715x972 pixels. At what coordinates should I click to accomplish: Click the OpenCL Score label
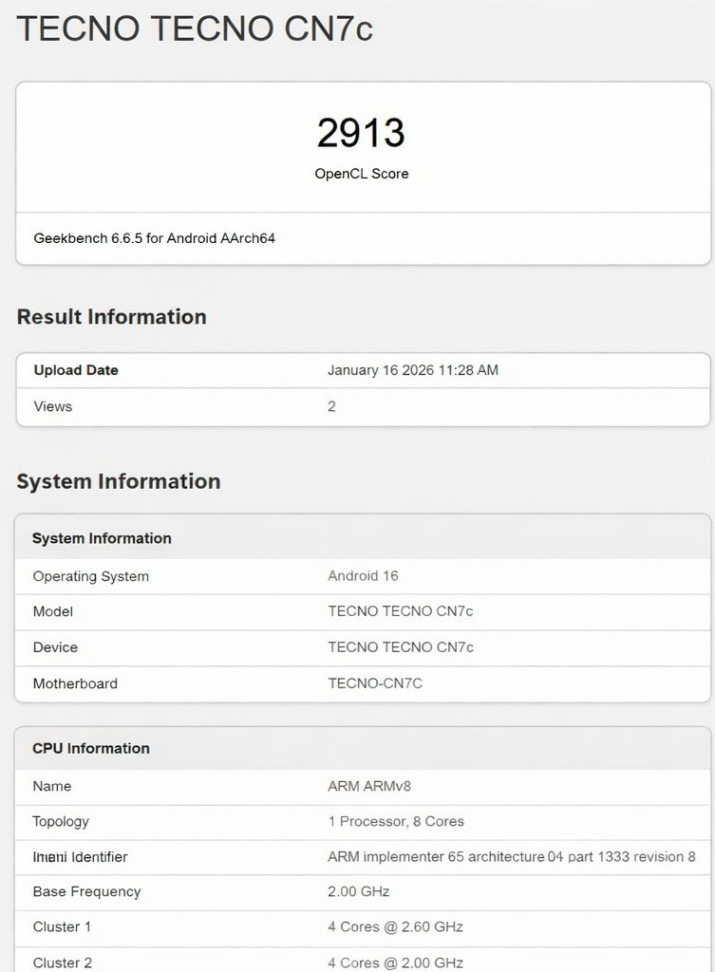click(x=361, y=174)
